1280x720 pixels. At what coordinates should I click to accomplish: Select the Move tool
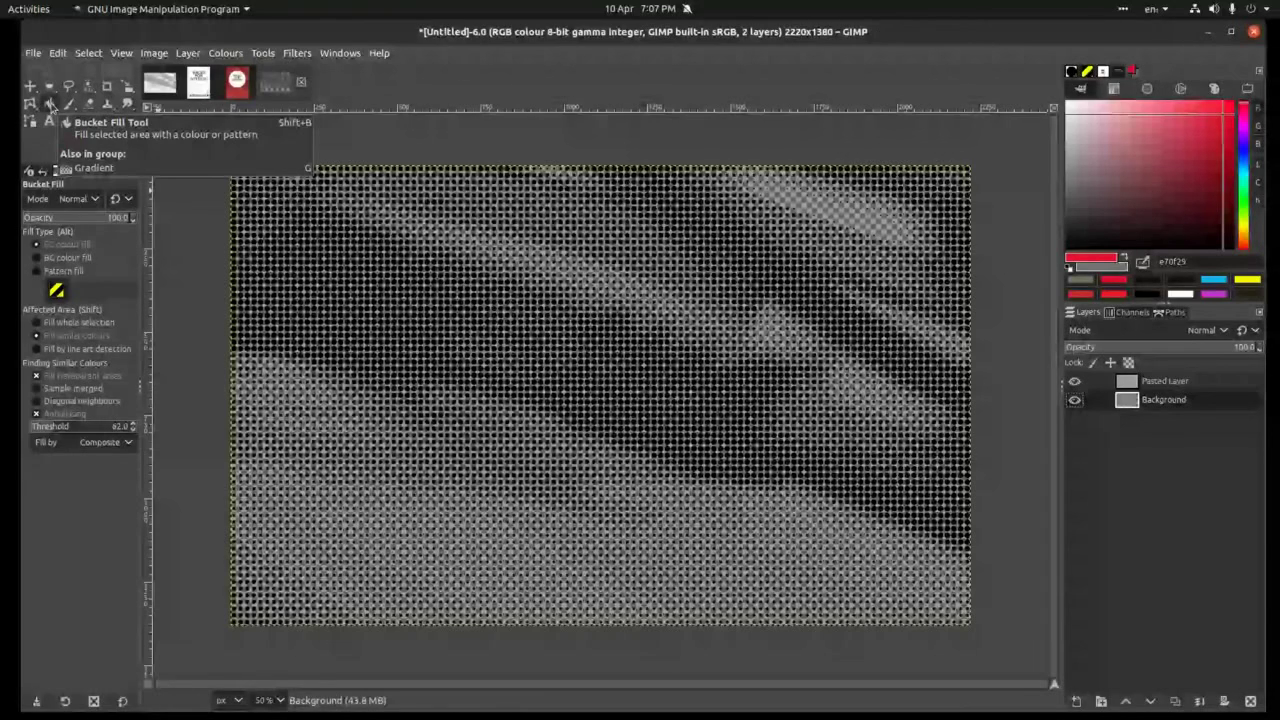click(x=30, y=87)
